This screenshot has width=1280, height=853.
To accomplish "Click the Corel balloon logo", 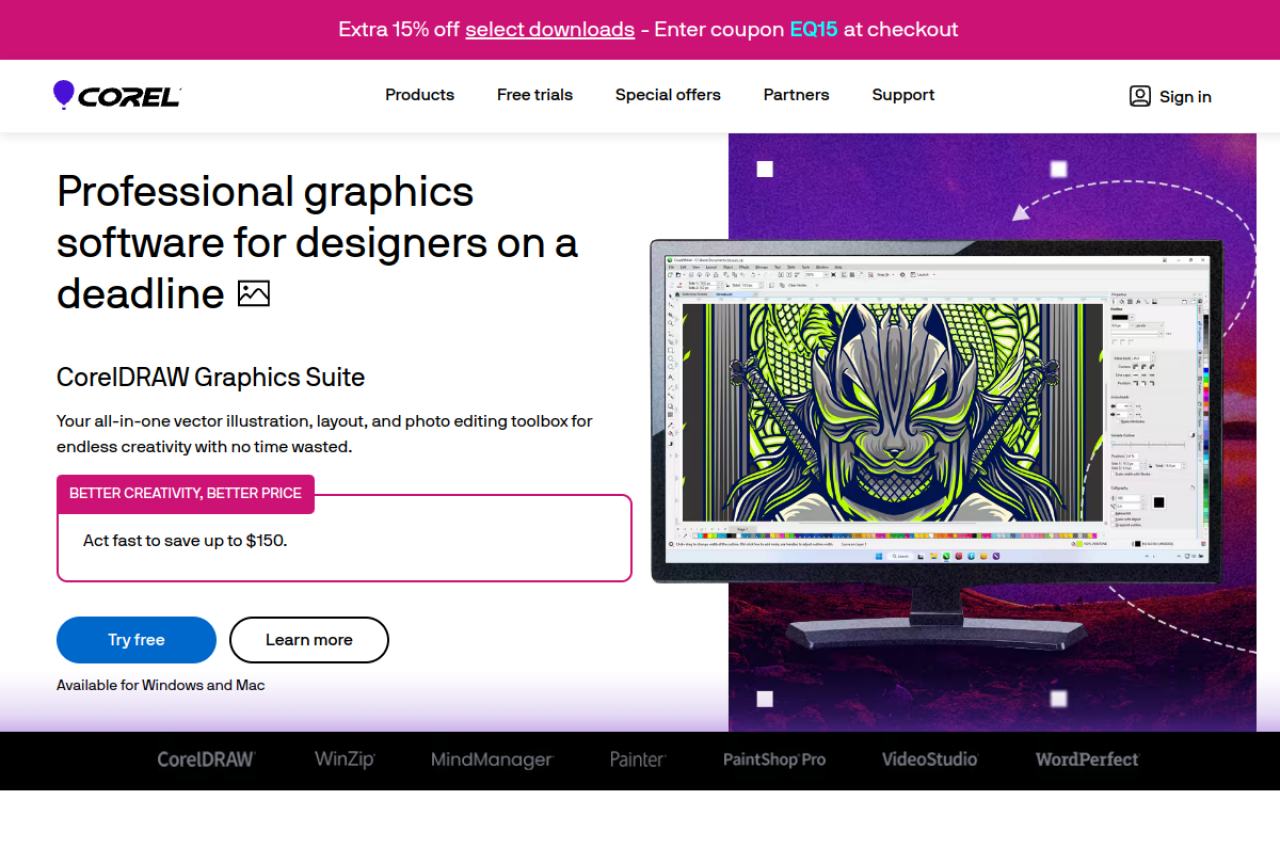I will point(117,95).
